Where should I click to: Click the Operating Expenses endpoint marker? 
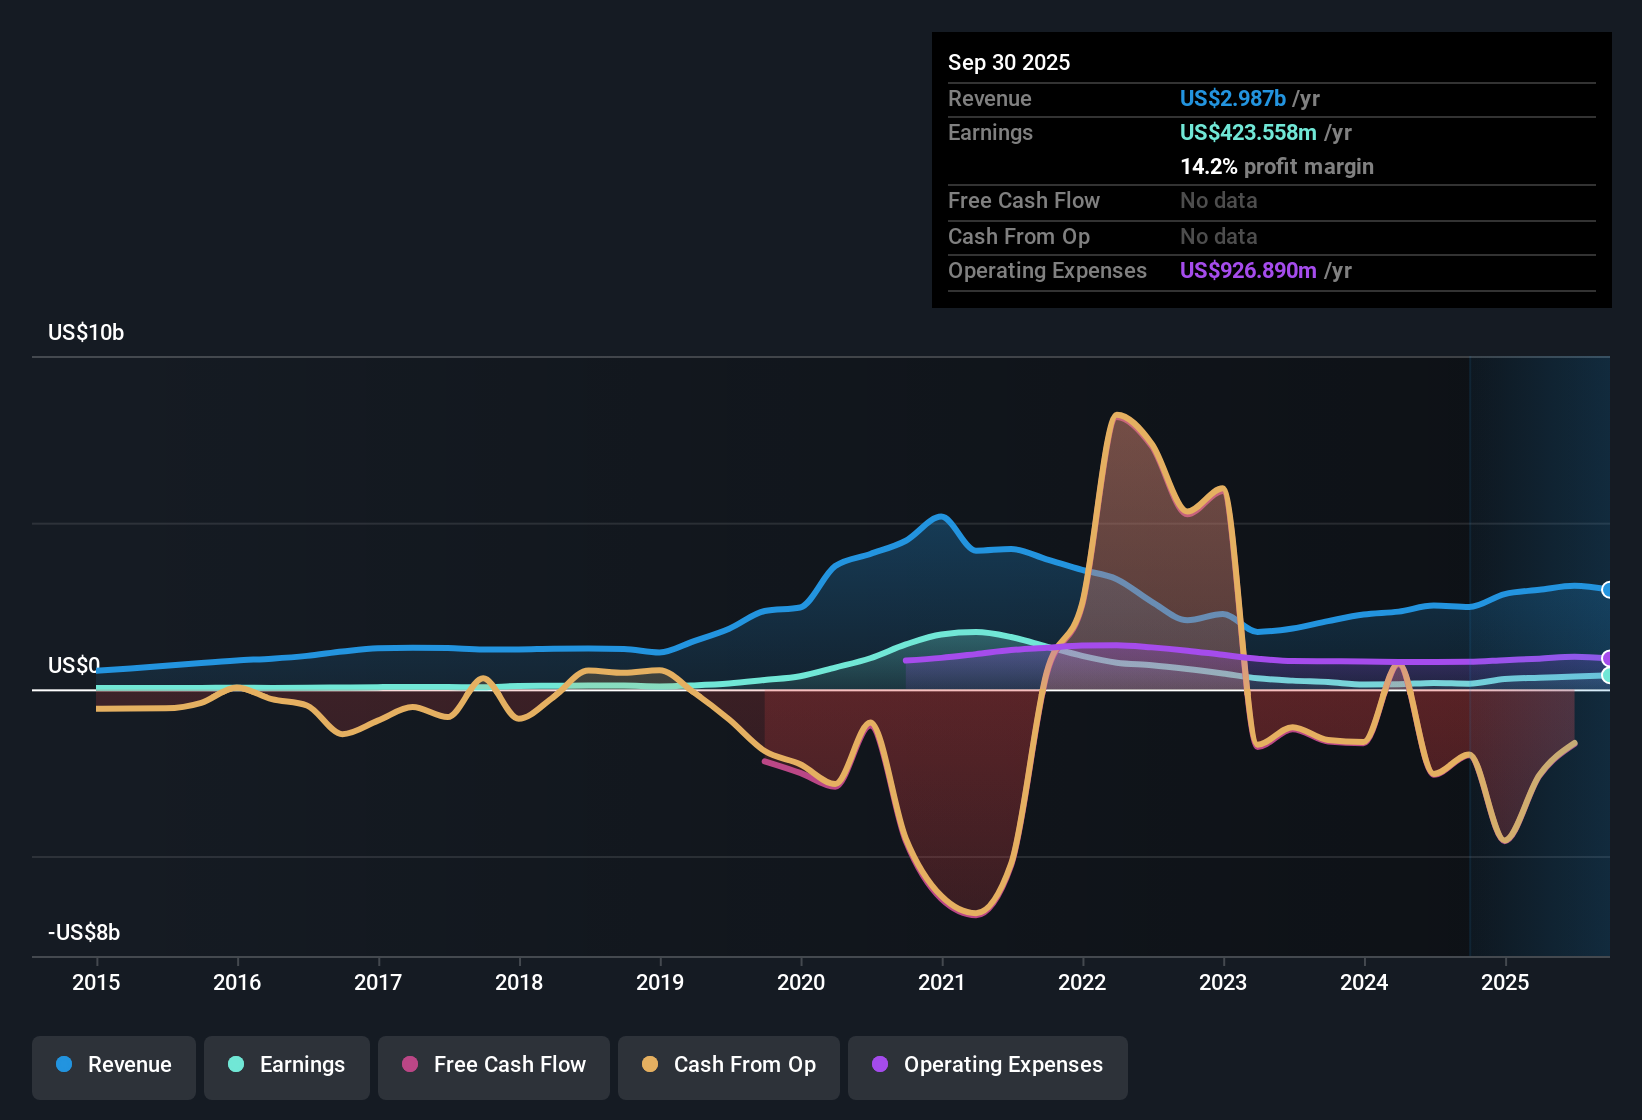1607,658
